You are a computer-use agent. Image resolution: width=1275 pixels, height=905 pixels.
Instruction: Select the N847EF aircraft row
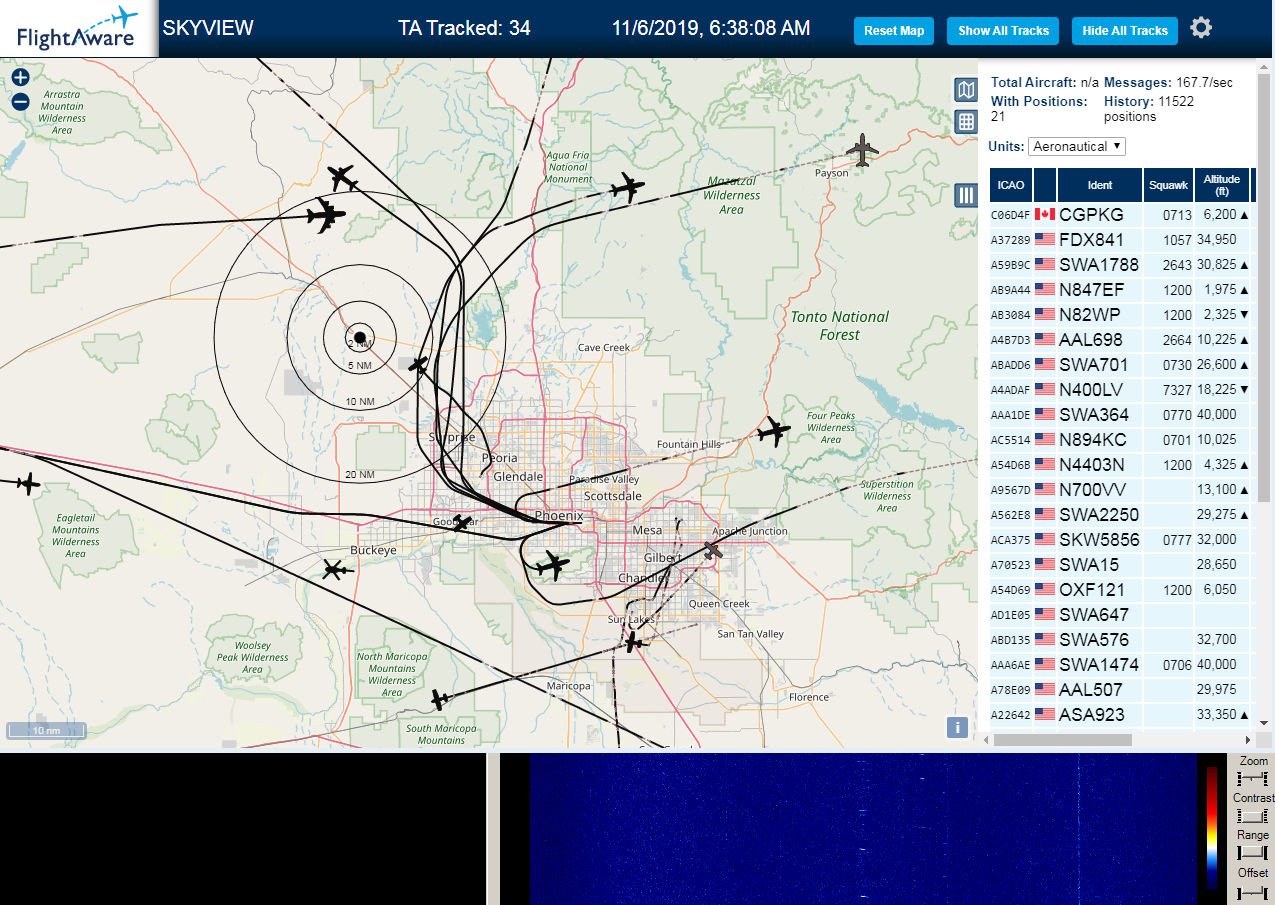(x=1120, y=289)
